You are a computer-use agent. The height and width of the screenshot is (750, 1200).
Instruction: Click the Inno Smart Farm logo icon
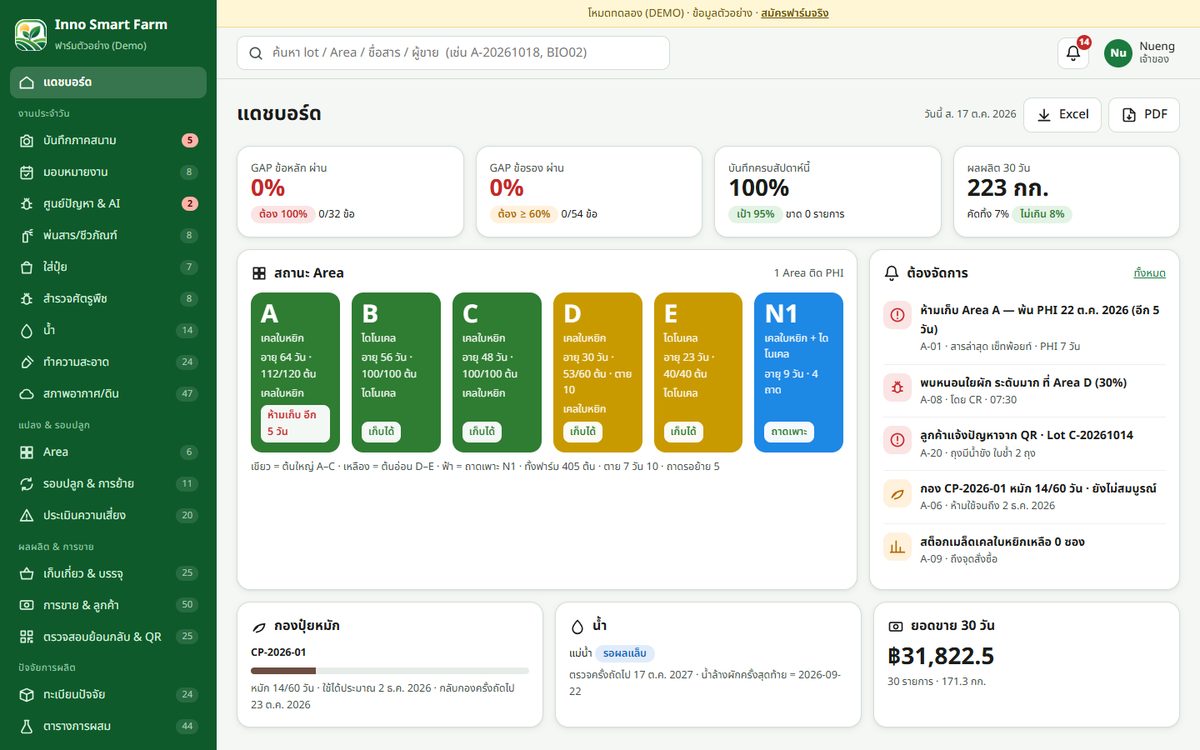(x=31, y=35)
